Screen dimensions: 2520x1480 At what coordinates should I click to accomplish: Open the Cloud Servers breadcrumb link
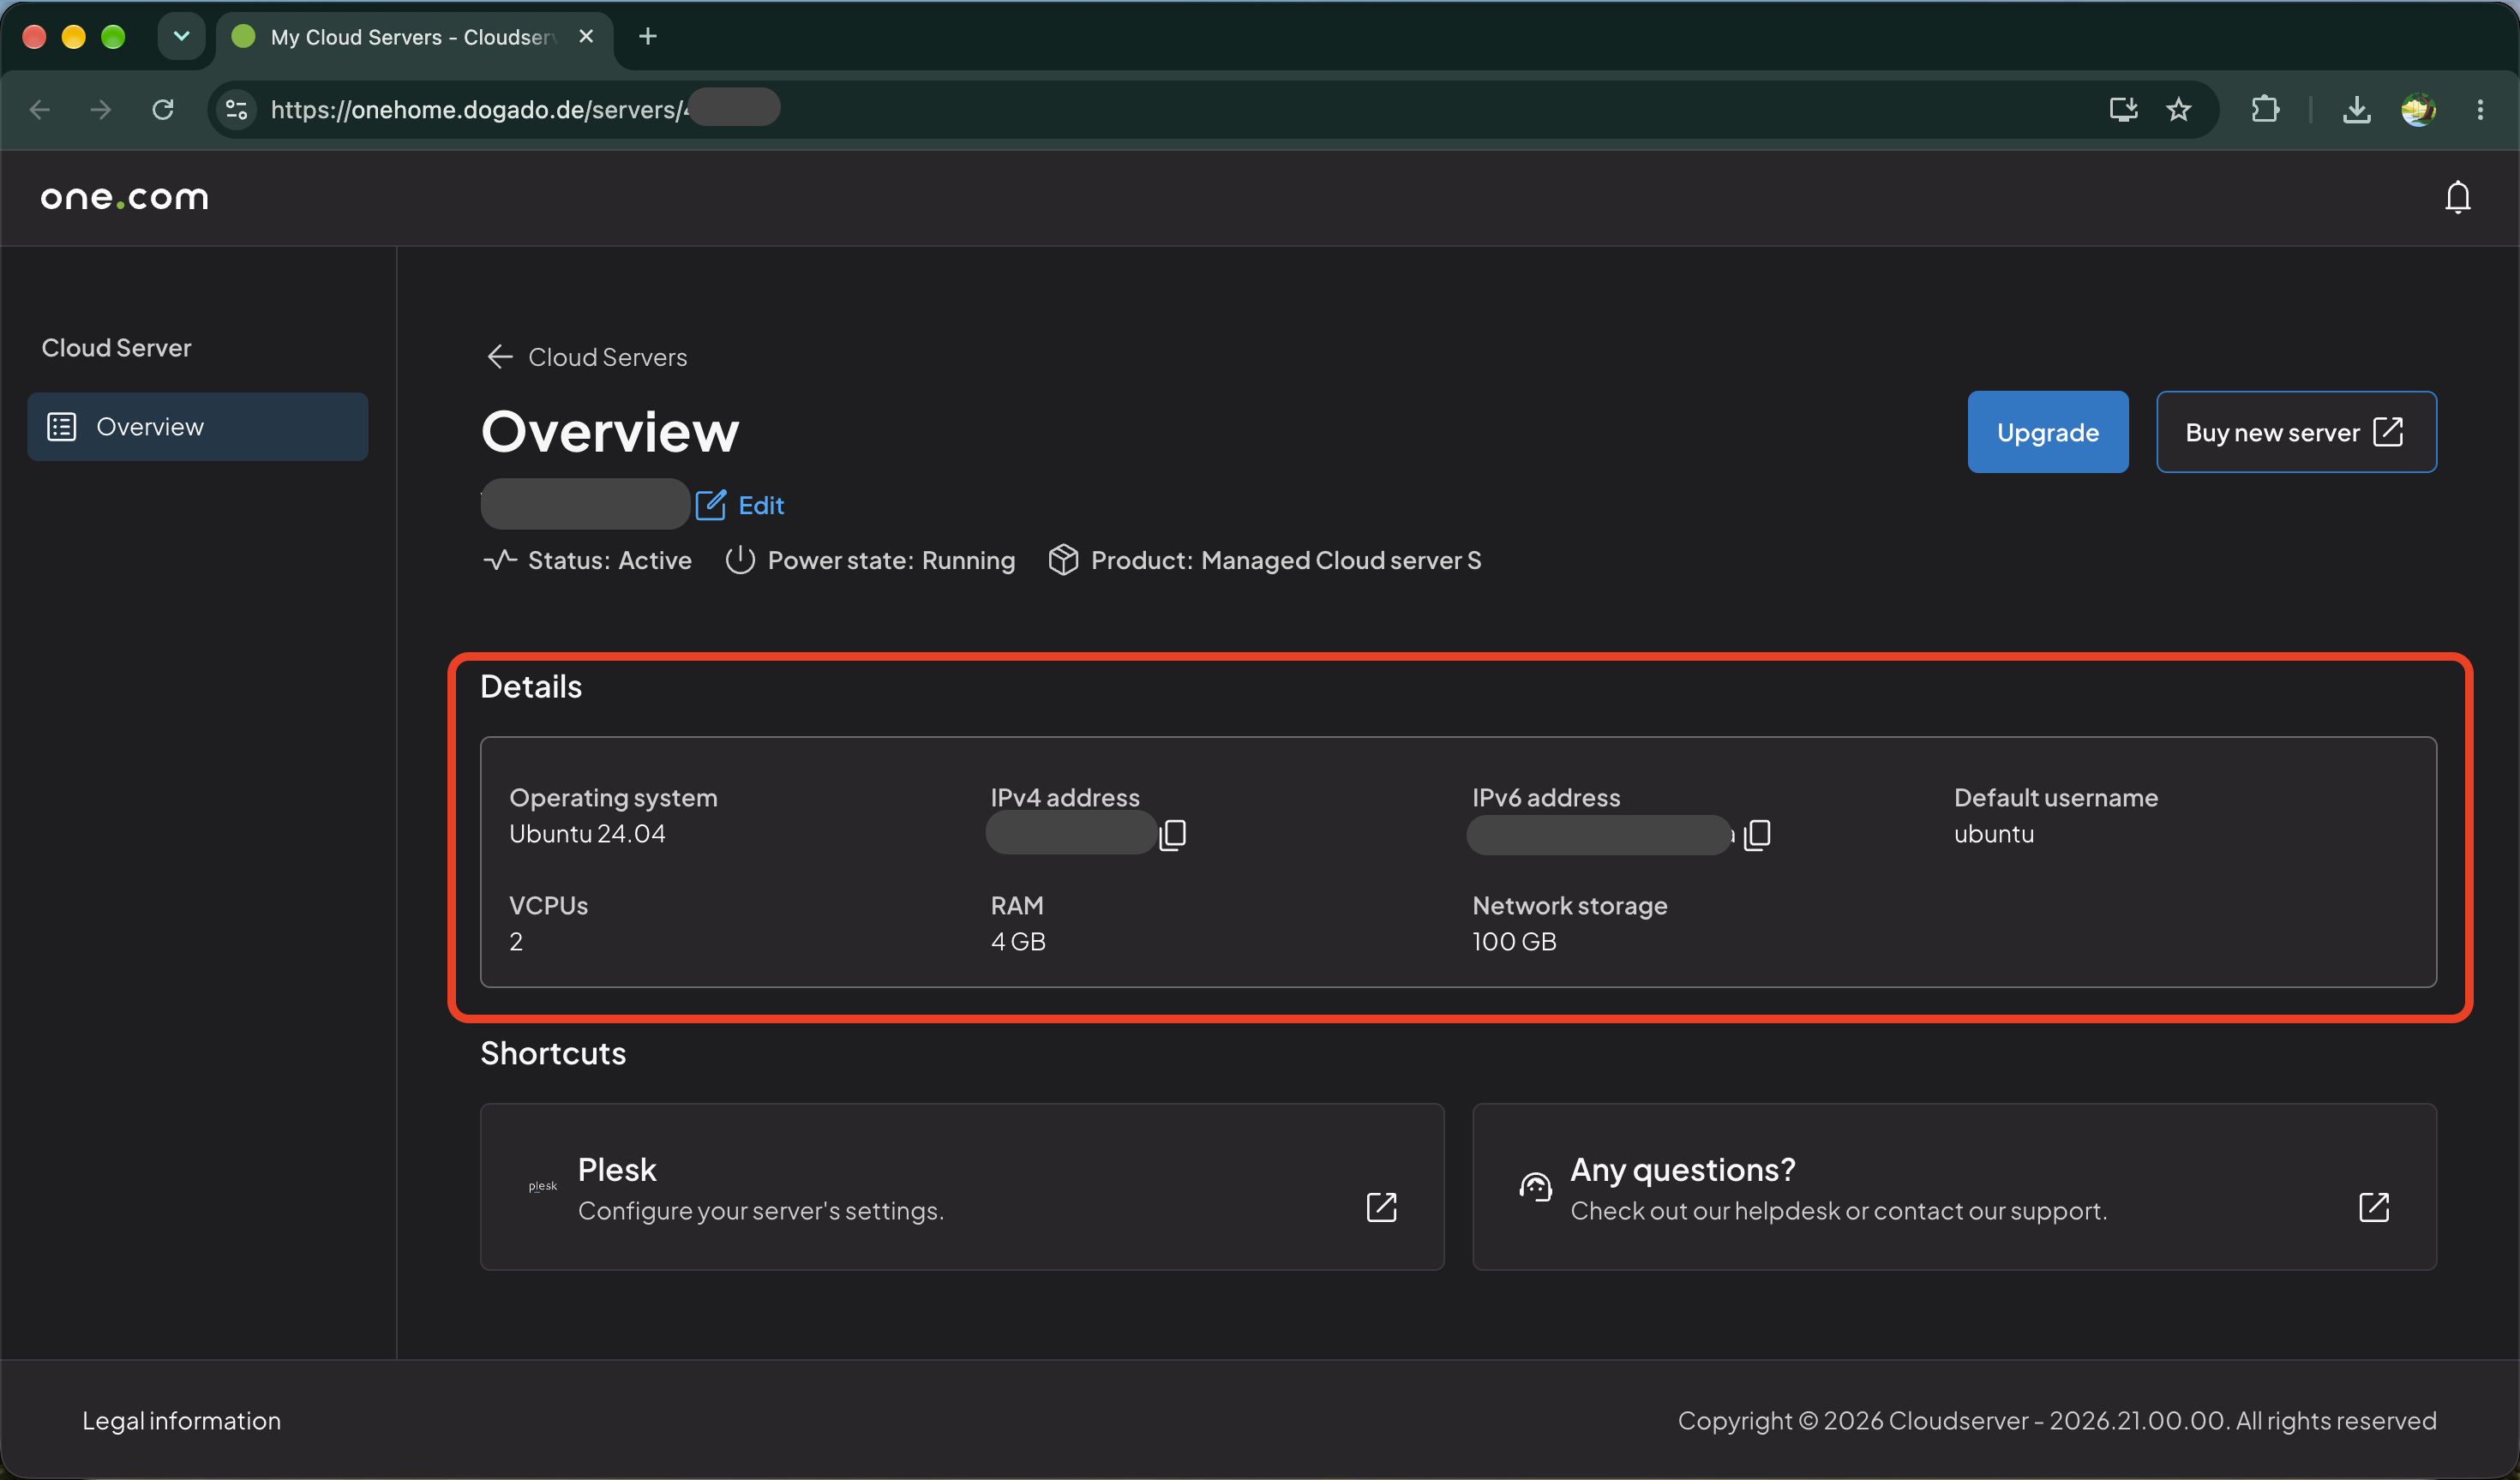(x=607, y=357)
